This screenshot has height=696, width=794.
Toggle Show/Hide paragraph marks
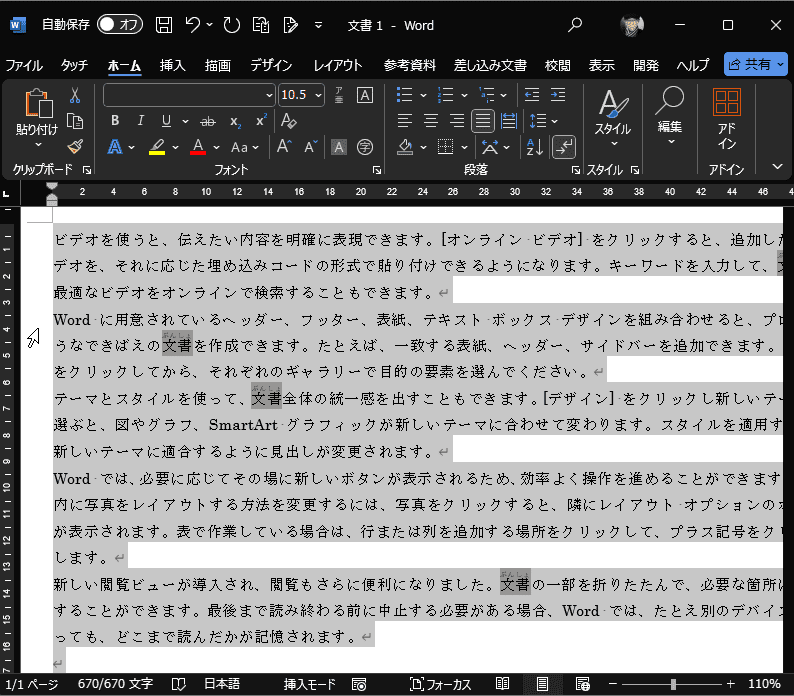point(564,147)
